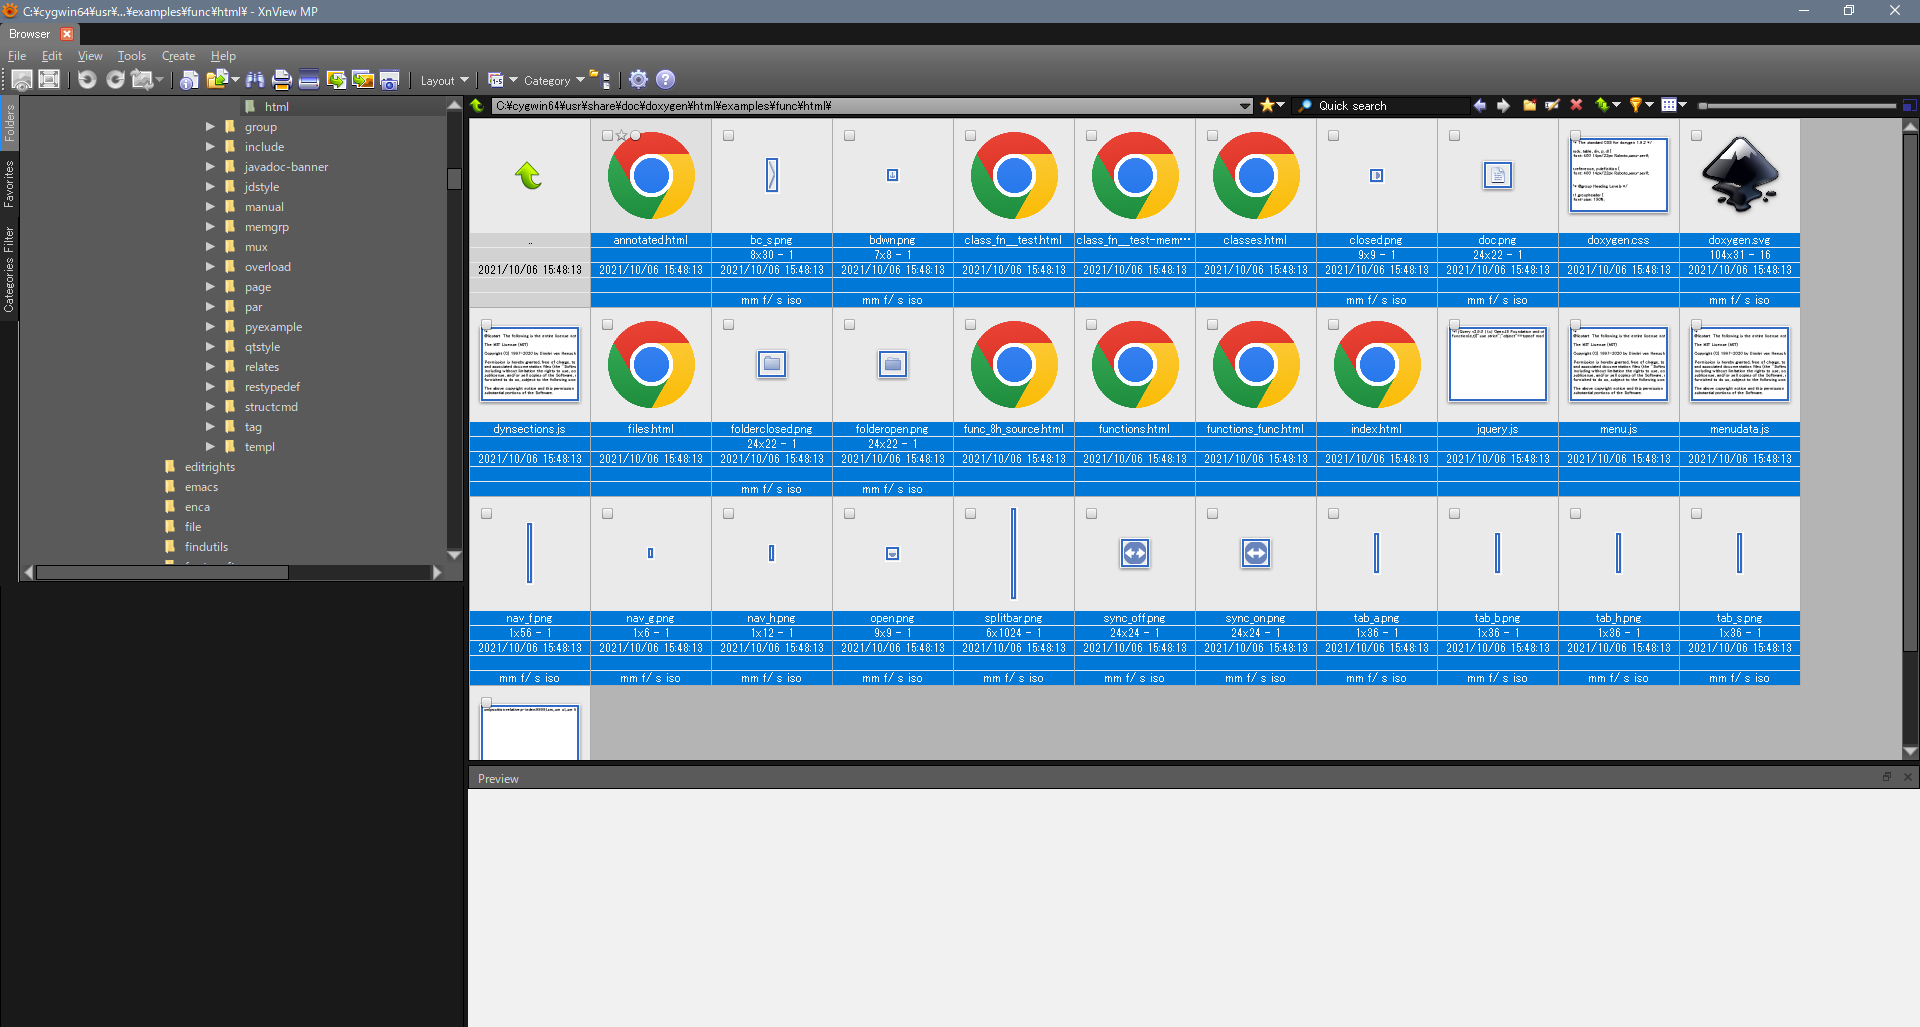This screenshot has width=1920, height=1027.
Task: Adjust the thumbnail size slider
Action: point(1797,106)
